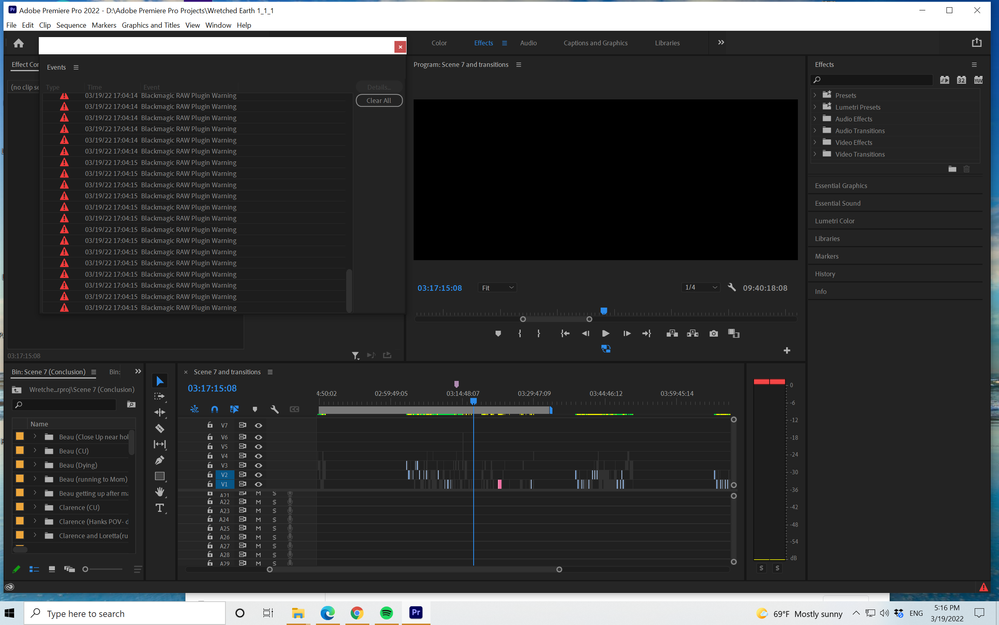Toggle Snap in Timeline magnet
Image resolution: width=999 pixels, height=625 pixels.
(215, 409)
